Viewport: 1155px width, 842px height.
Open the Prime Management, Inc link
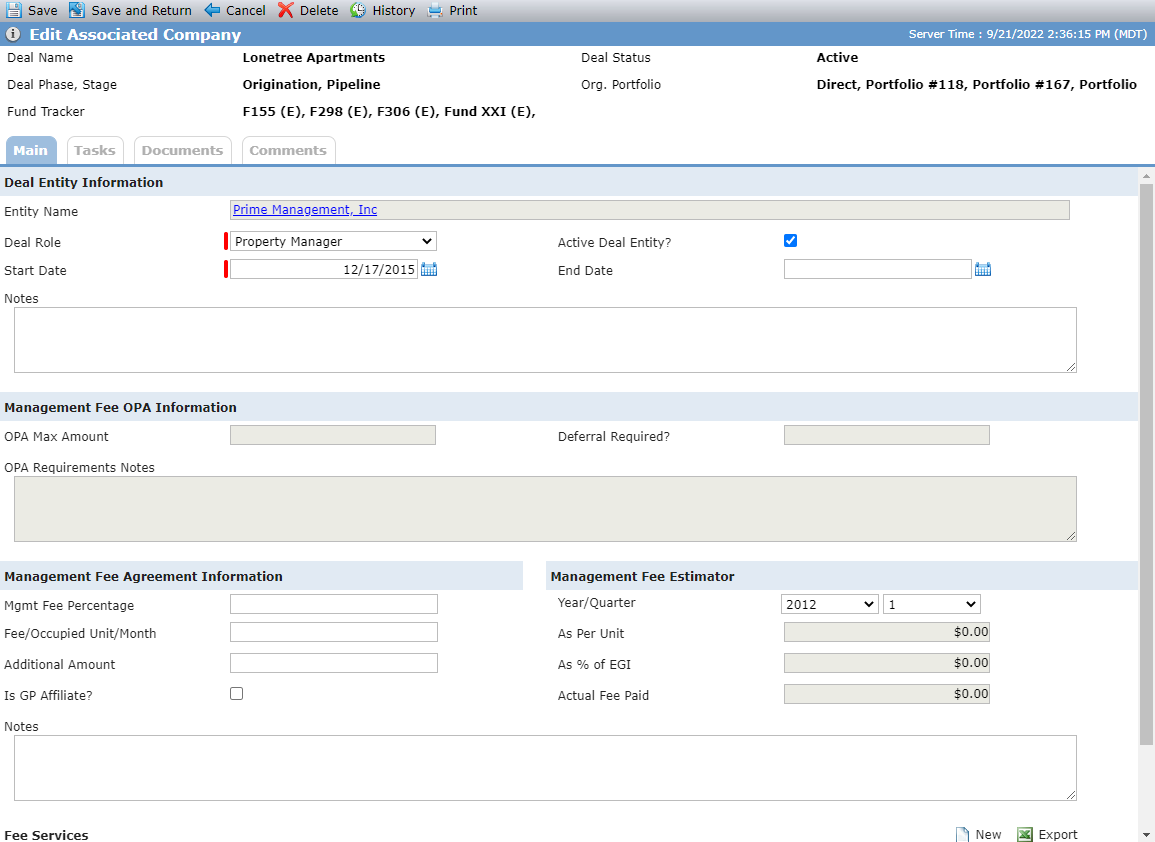tap(305, 210)
